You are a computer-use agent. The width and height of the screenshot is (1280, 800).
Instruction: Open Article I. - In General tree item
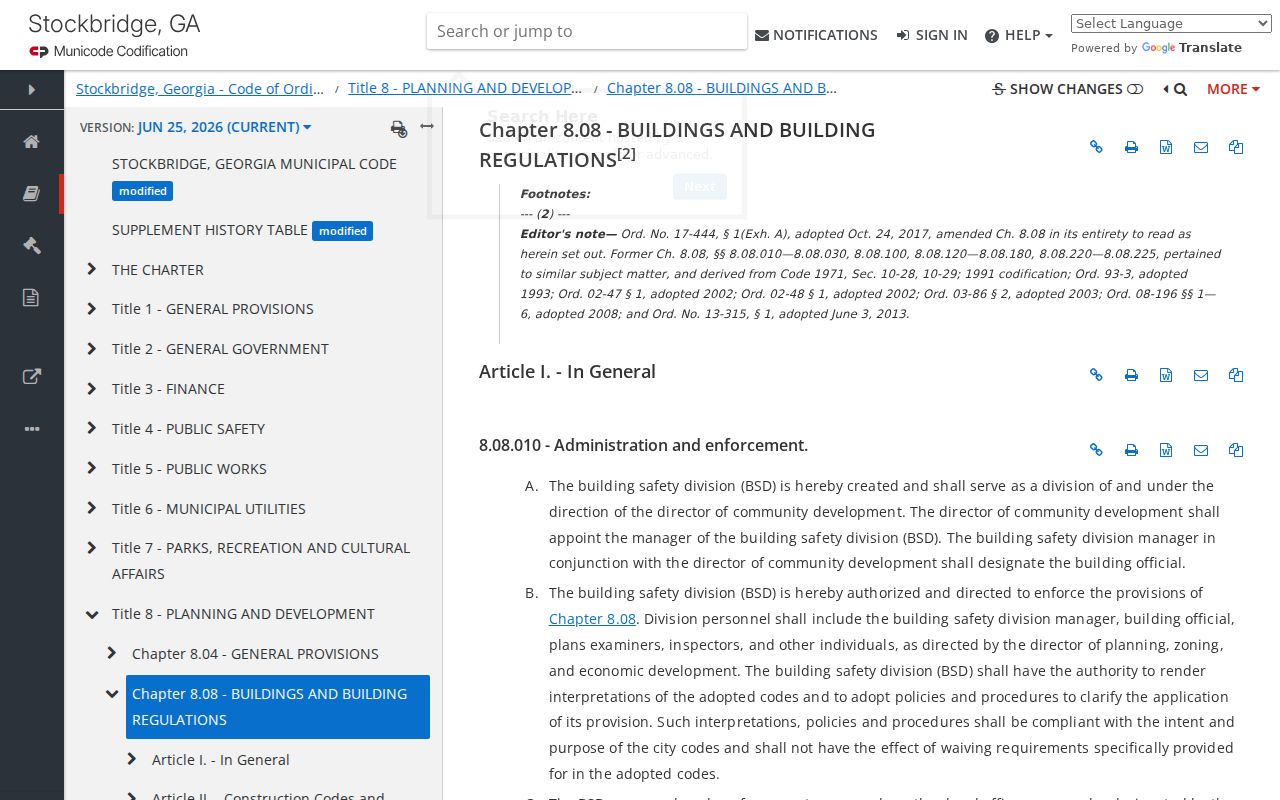(221, 760)
